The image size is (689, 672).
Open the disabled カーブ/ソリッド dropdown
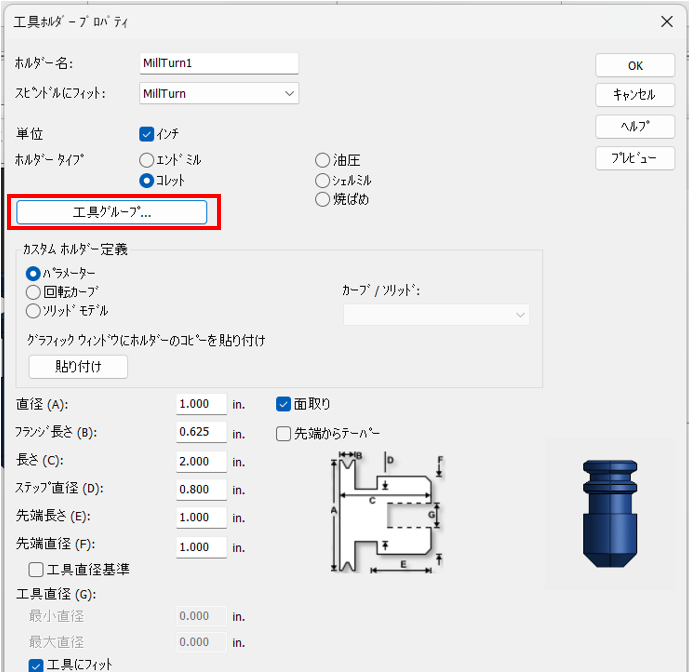436,315
